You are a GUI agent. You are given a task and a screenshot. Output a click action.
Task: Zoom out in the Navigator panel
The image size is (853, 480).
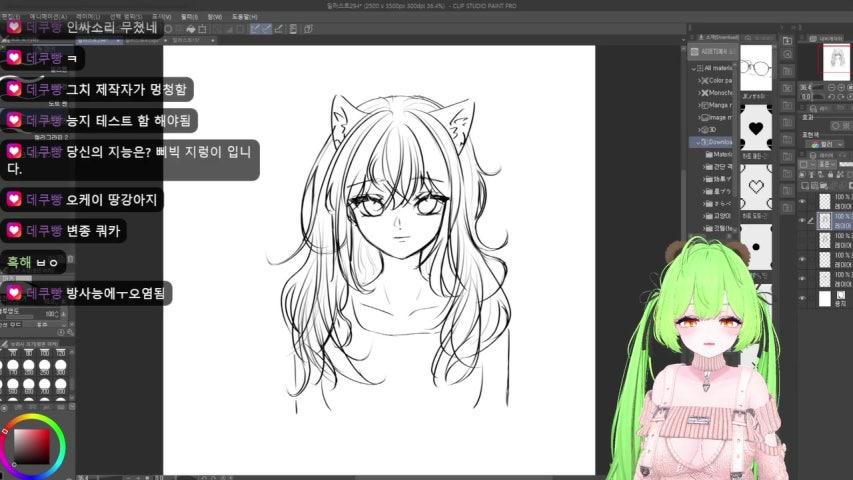tap(832, 88)
